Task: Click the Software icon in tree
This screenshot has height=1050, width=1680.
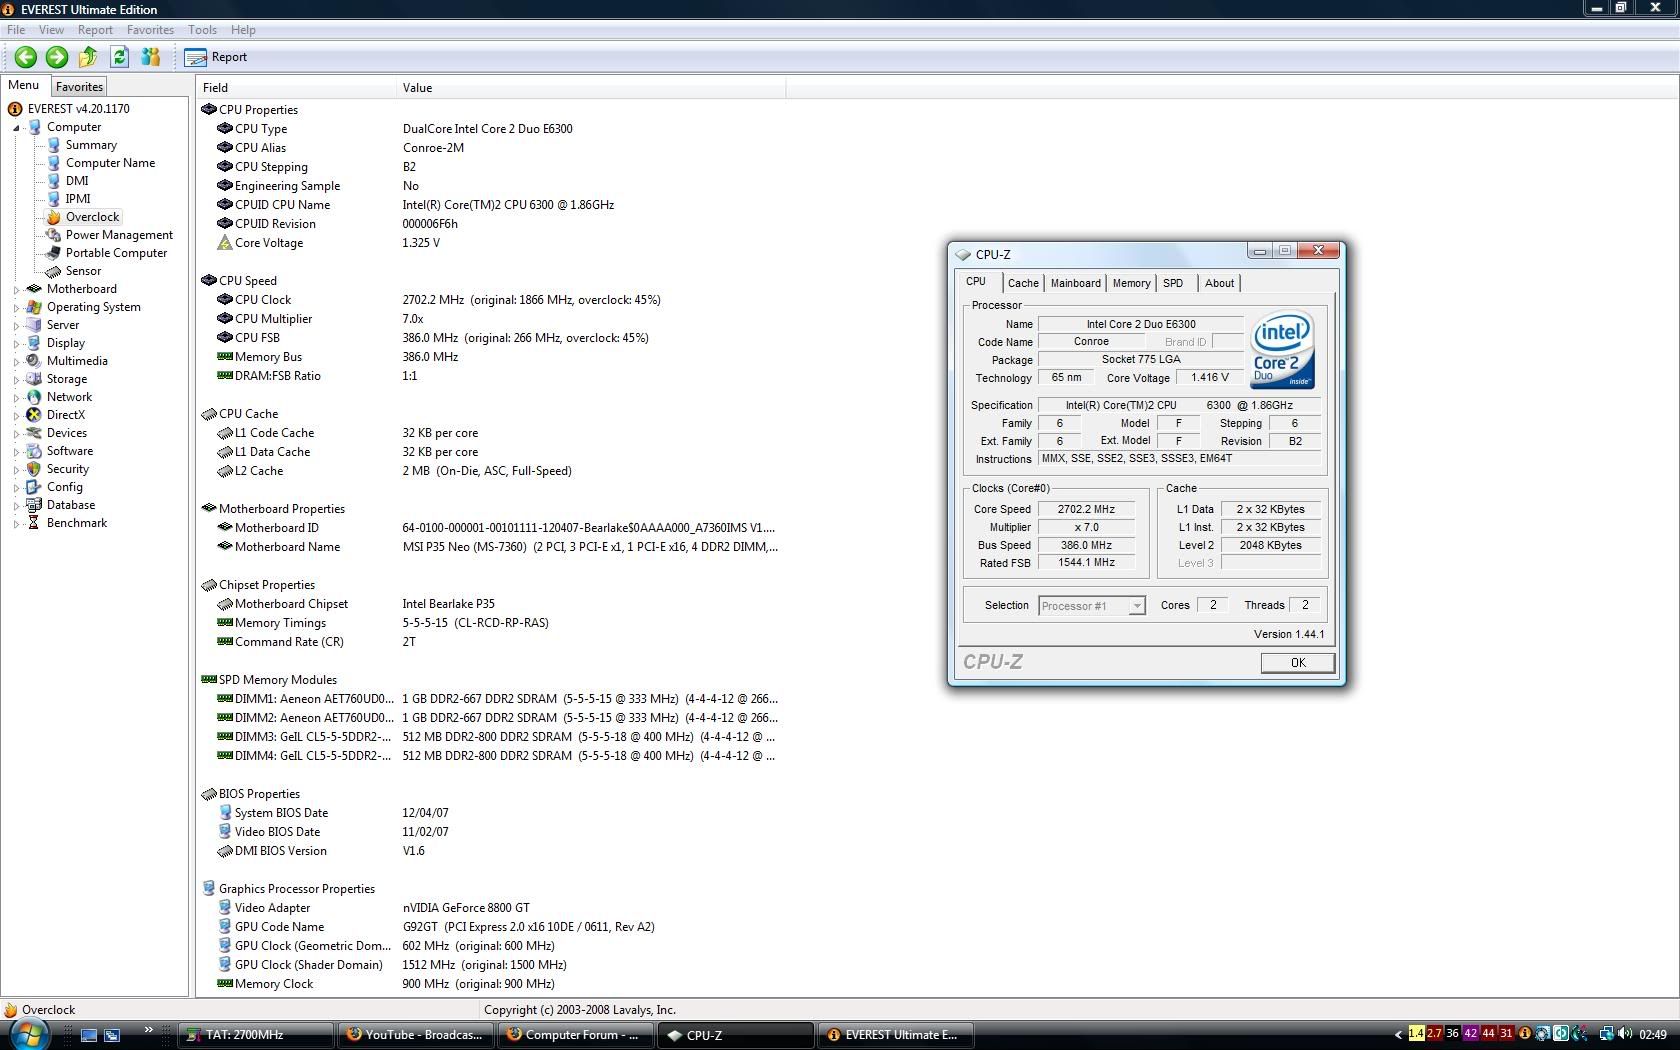Action: tap(34, 451)
